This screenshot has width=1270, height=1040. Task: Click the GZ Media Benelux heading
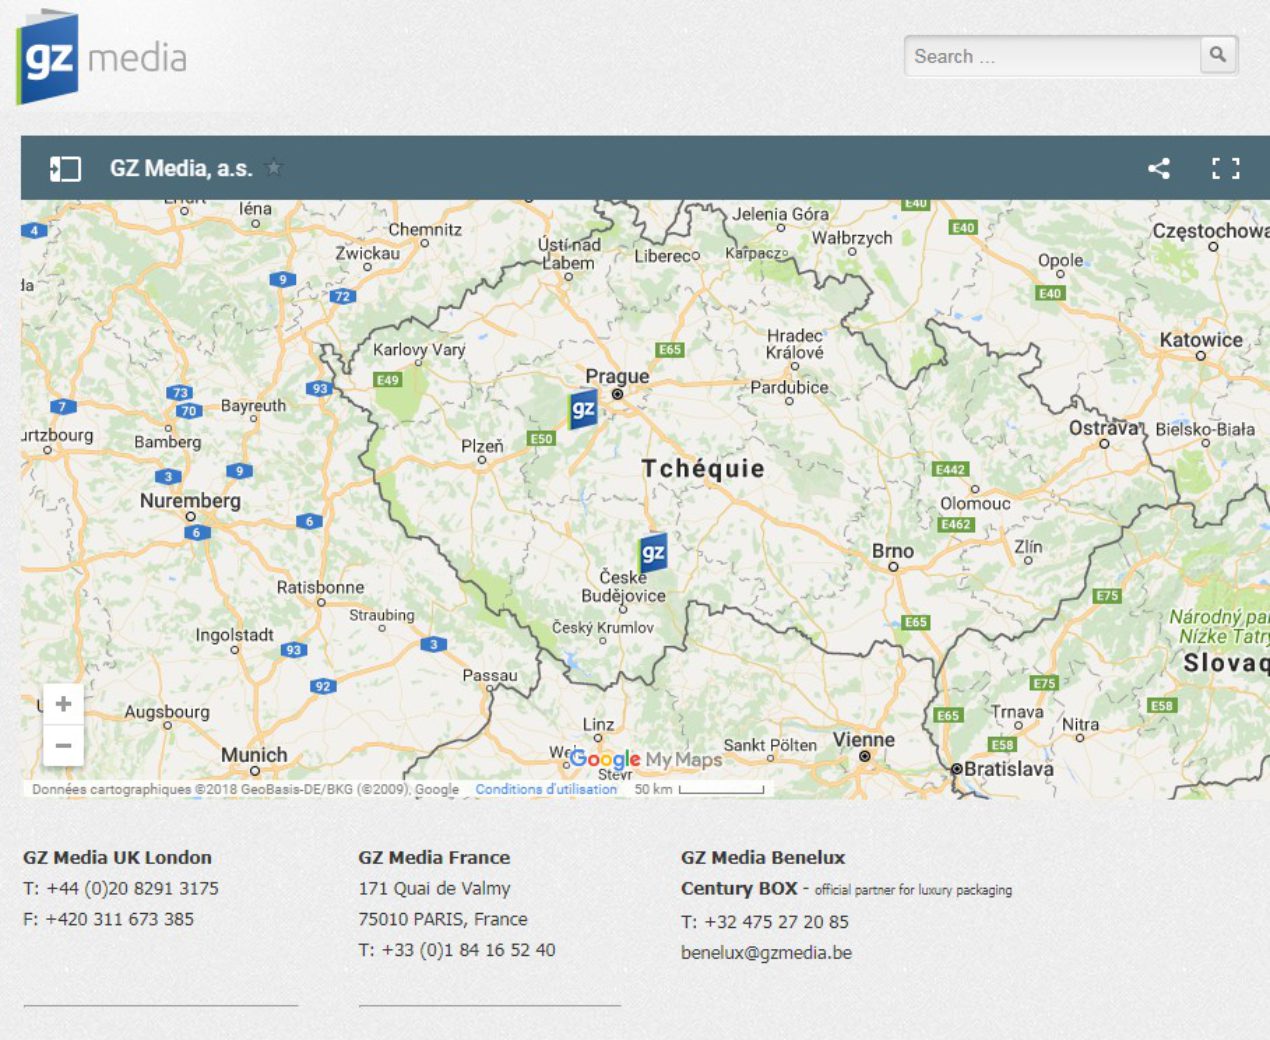[763, 857]
